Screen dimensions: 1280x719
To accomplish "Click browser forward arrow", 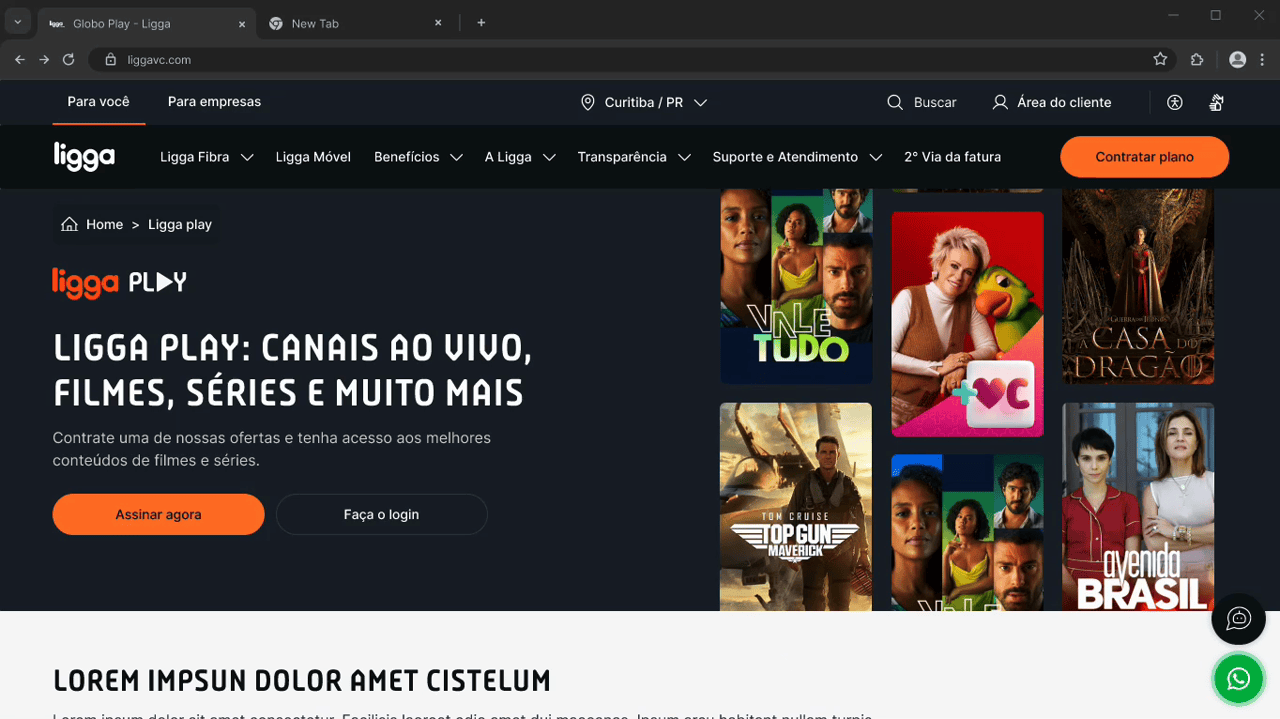I will point(44,60).
